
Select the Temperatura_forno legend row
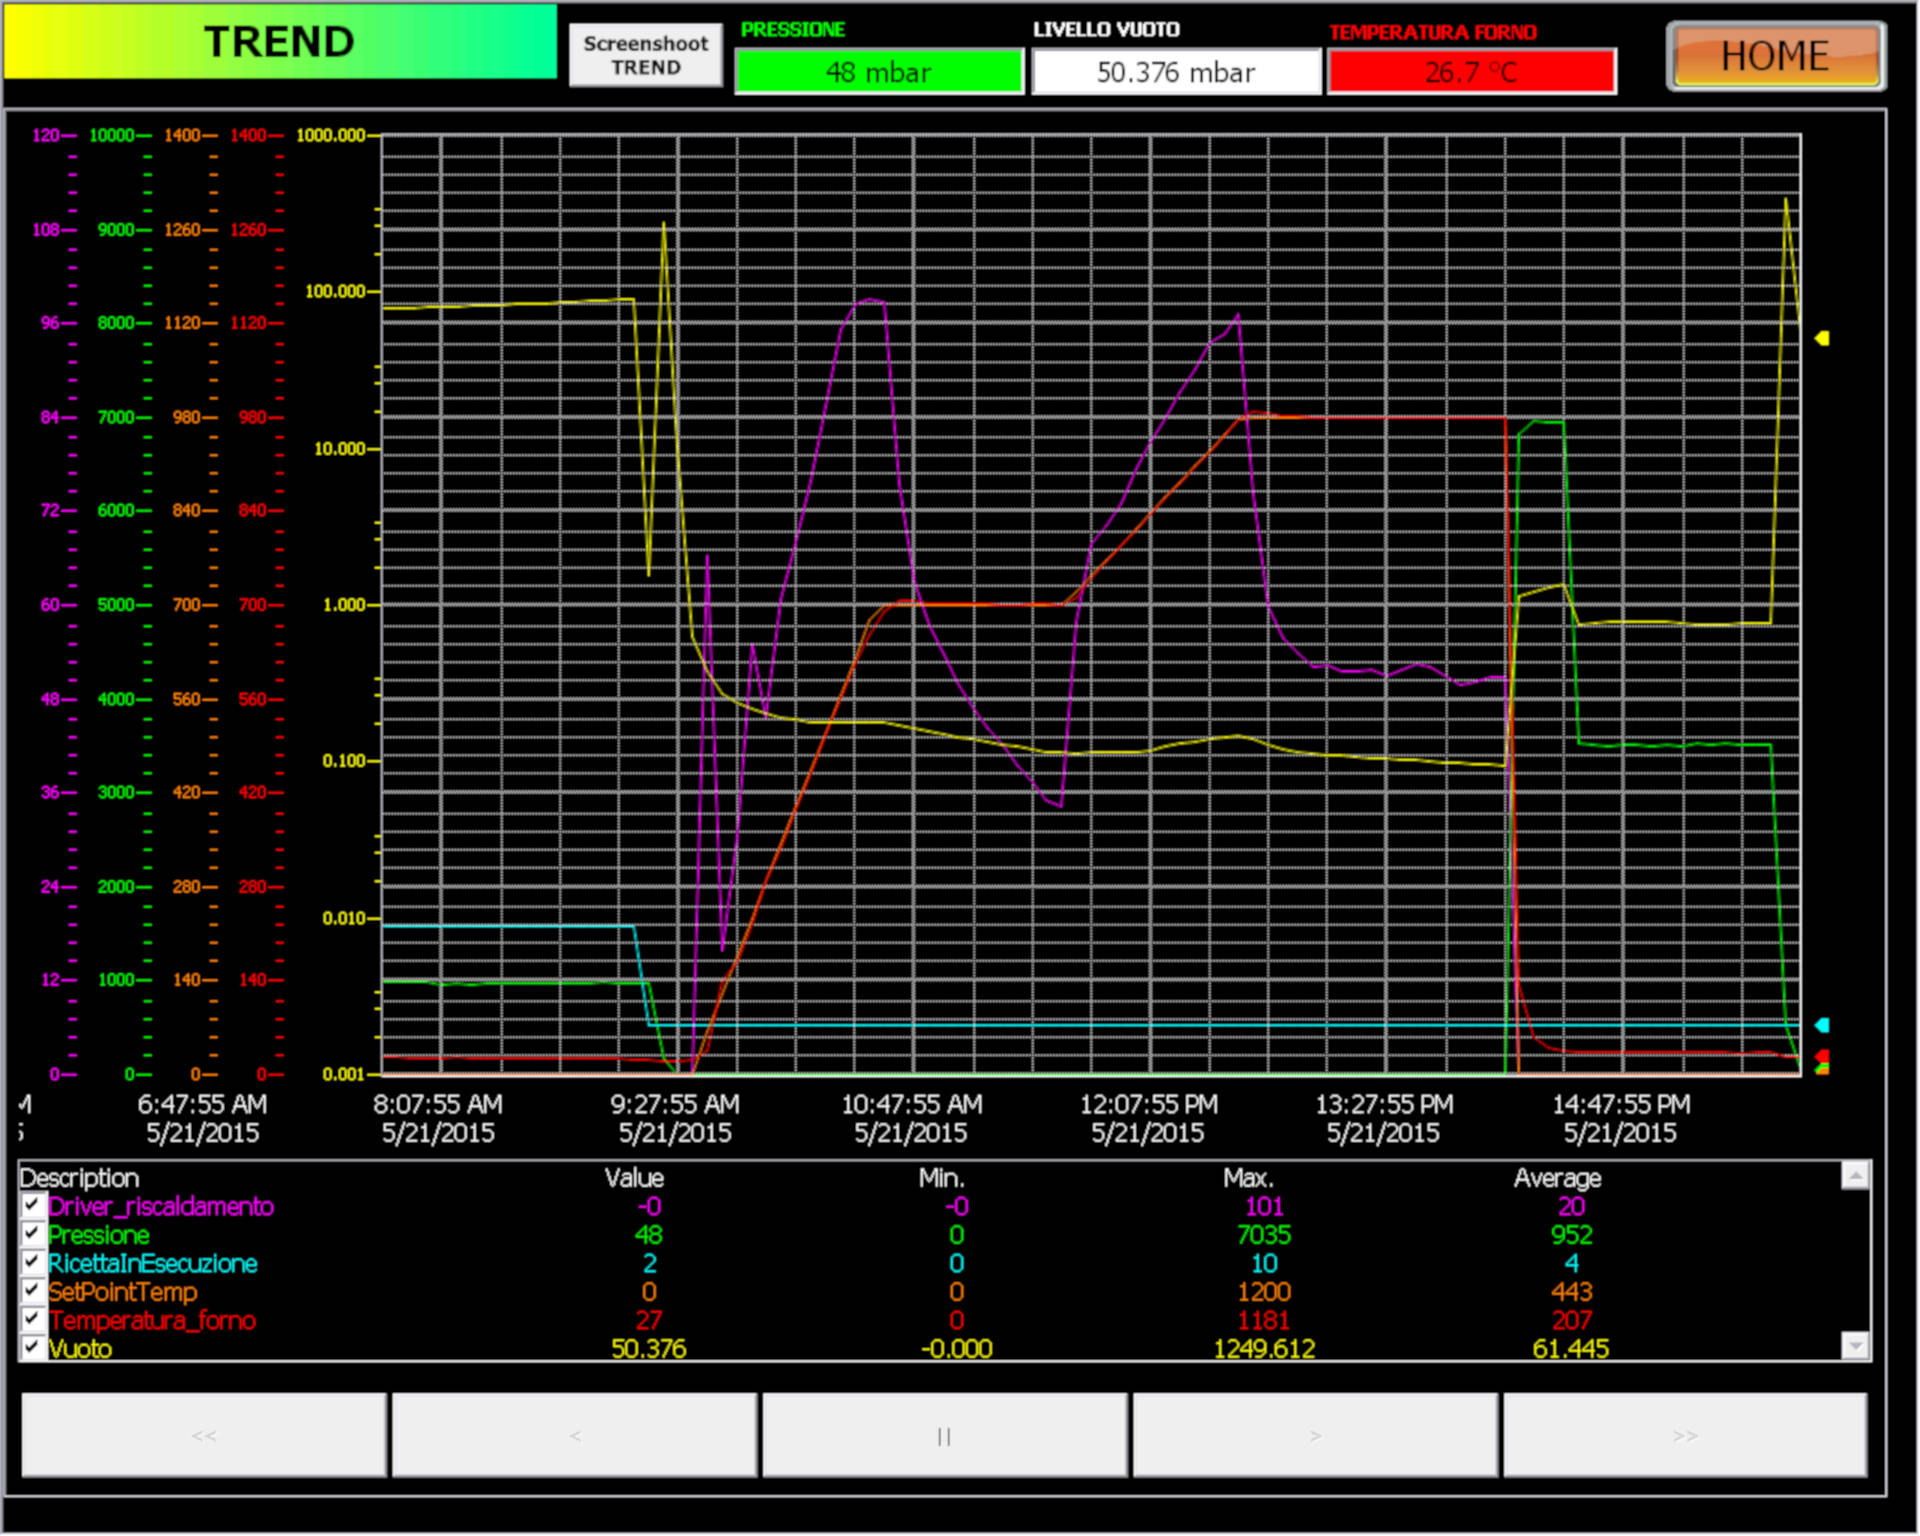coord(152,1320)
